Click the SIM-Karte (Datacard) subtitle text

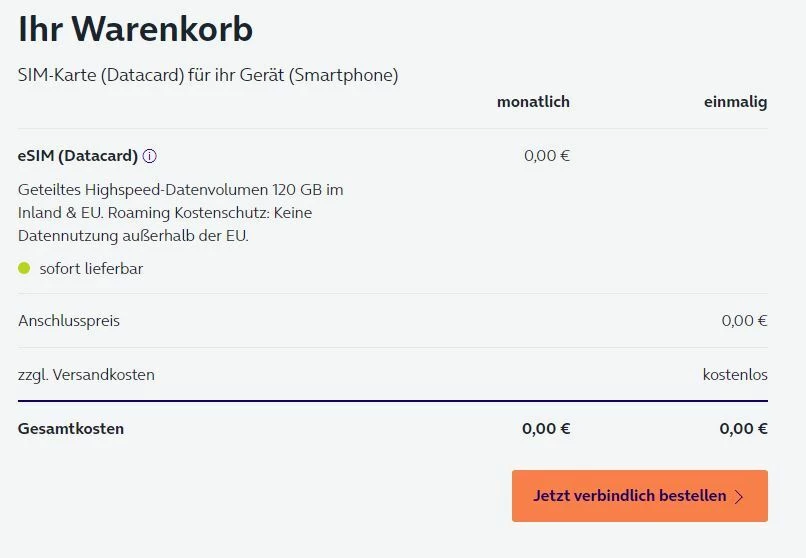(x=208, y=76)
